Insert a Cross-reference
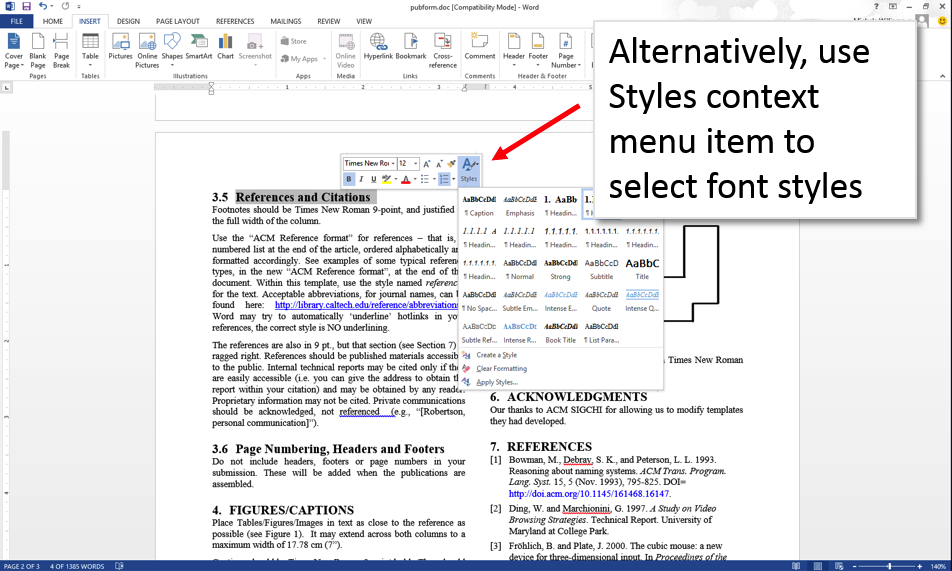The width and height of the screenshot is (952, 571). tap(443, 51)
